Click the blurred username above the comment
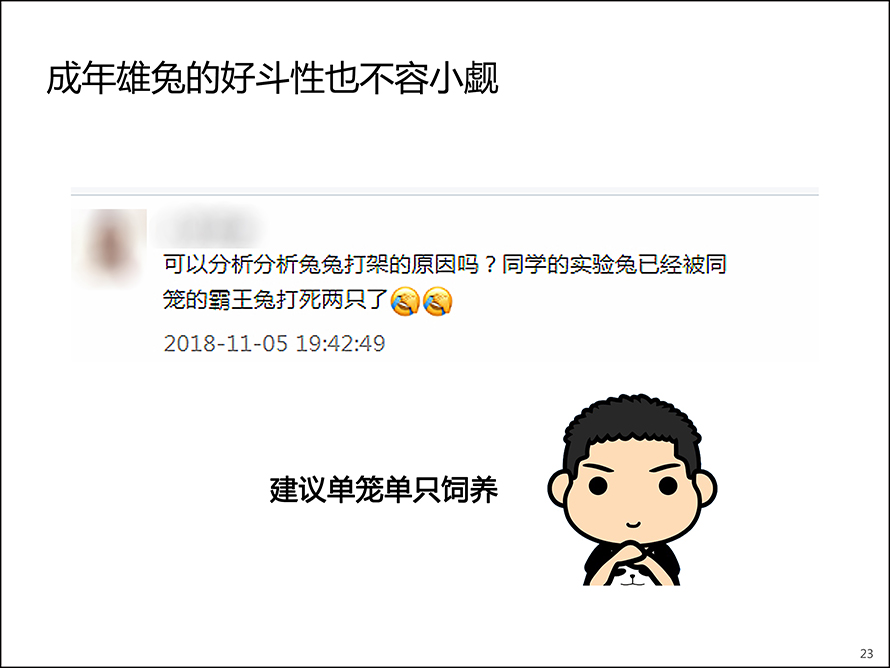 208,229
